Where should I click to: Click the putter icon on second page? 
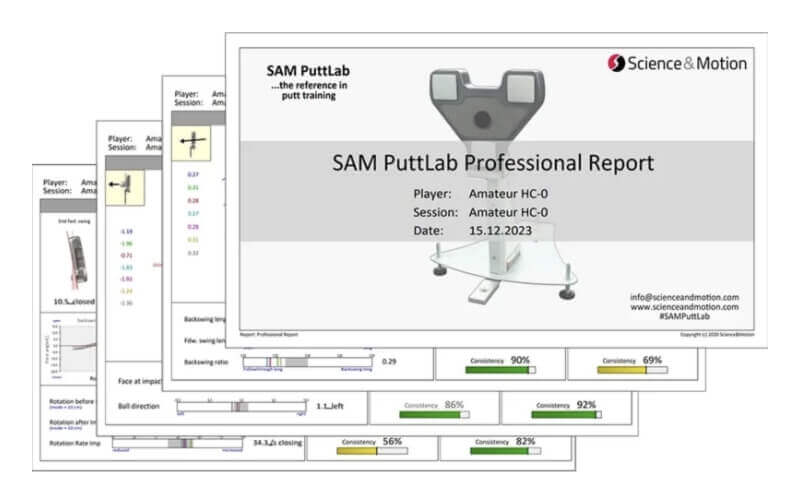(127, 185)
